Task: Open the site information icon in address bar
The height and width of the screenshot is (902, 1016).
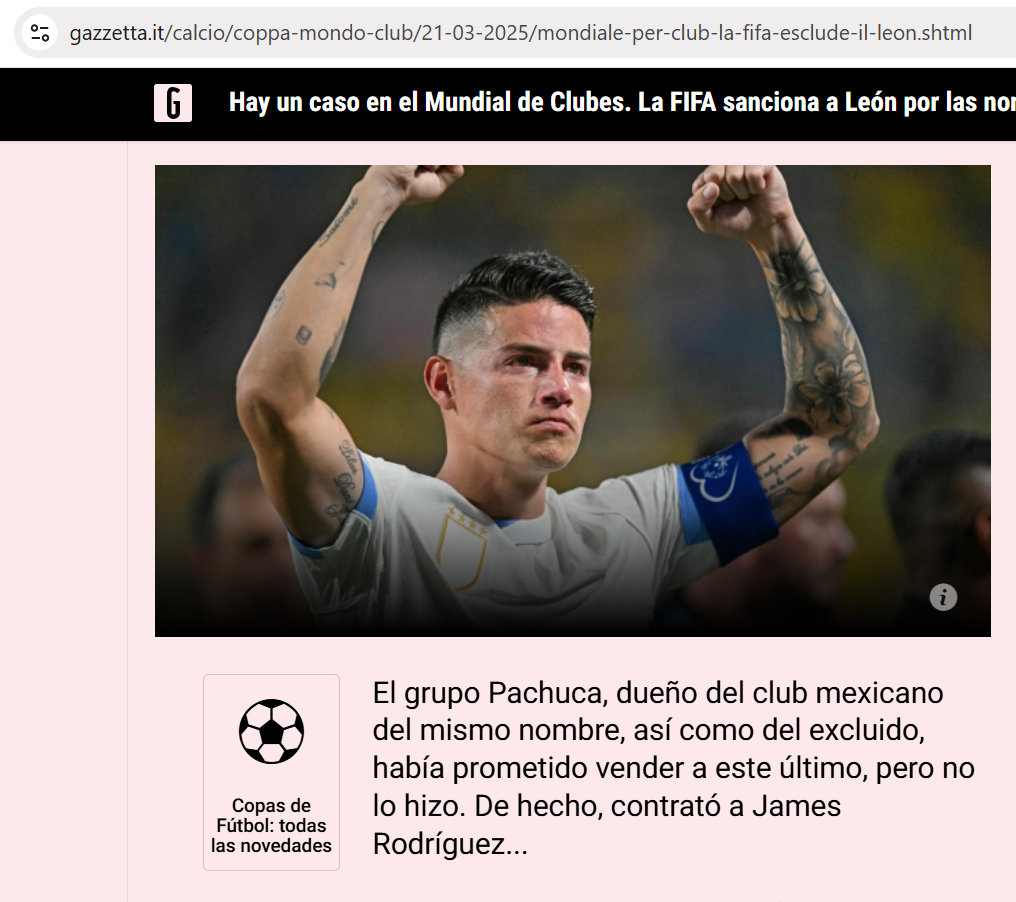Action: tap(40, 32)
